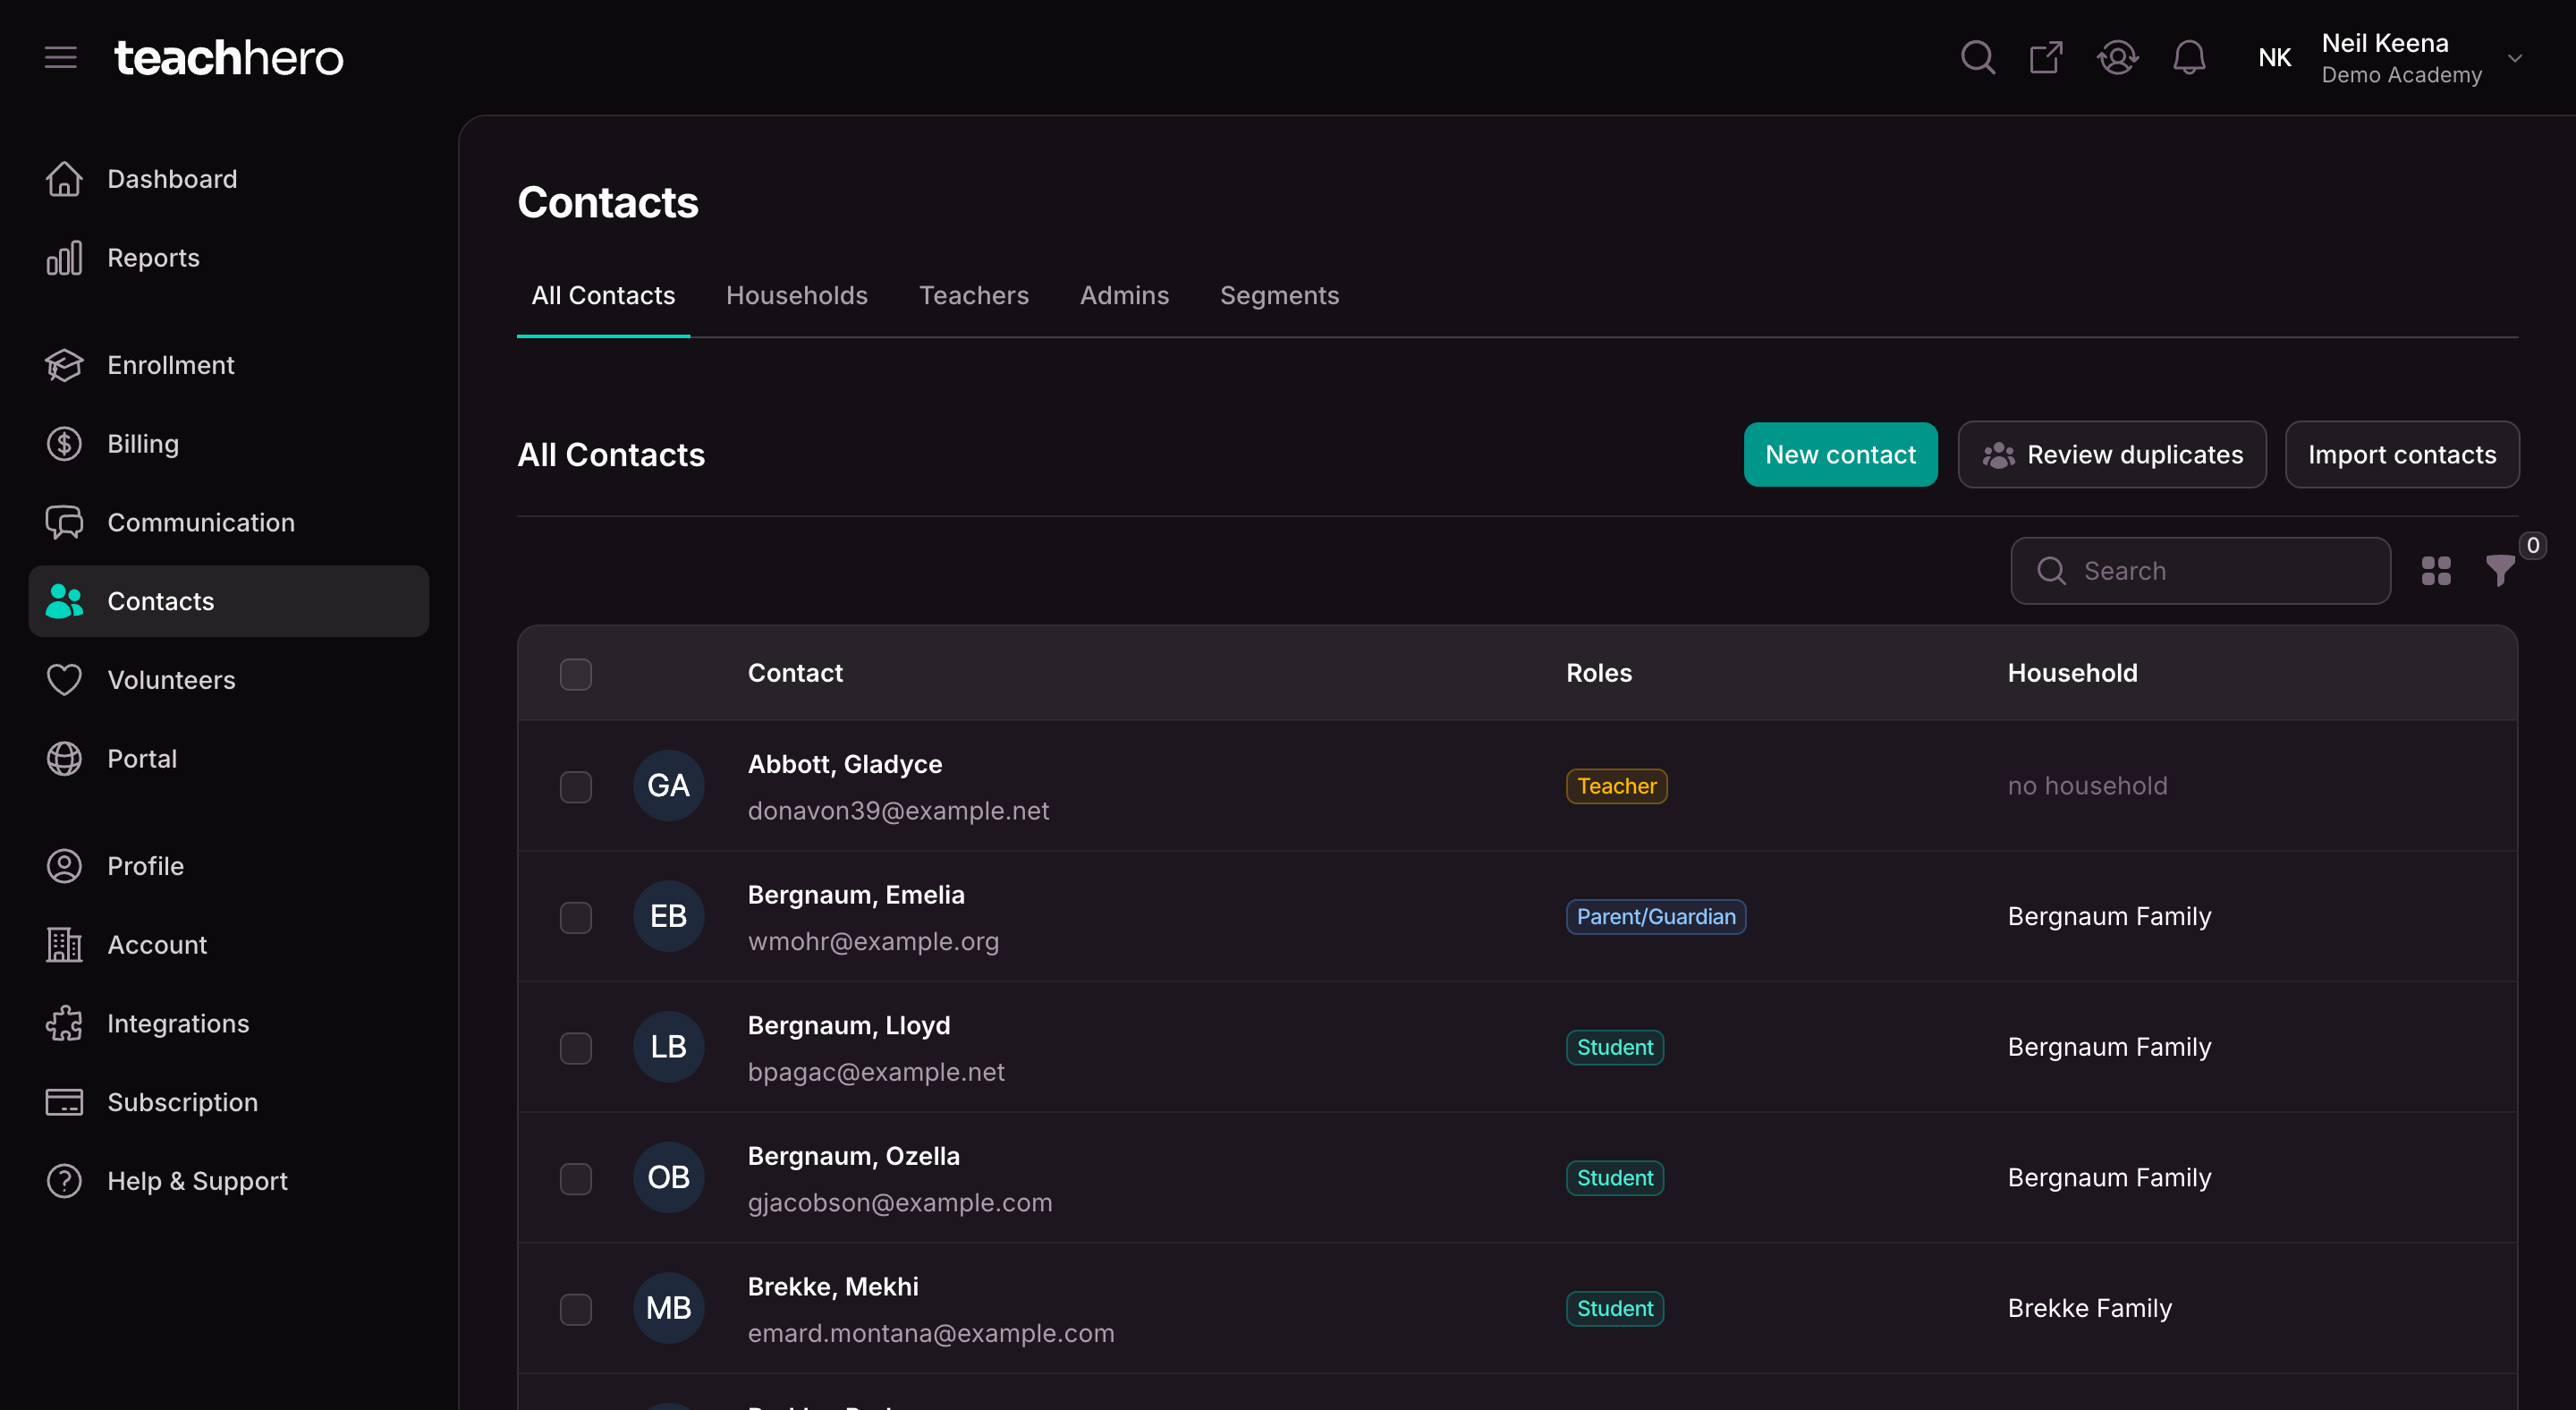Go to Dashboard in the sidebar

click(229, 179)
